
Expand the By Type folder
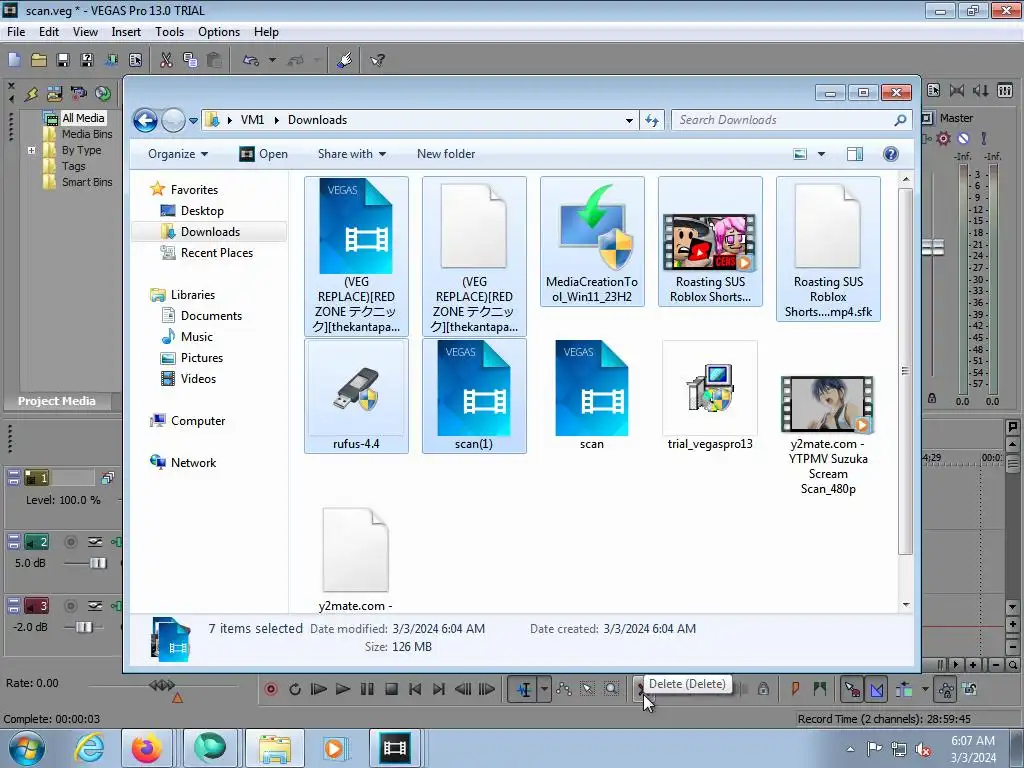click(x=31, y=150)
